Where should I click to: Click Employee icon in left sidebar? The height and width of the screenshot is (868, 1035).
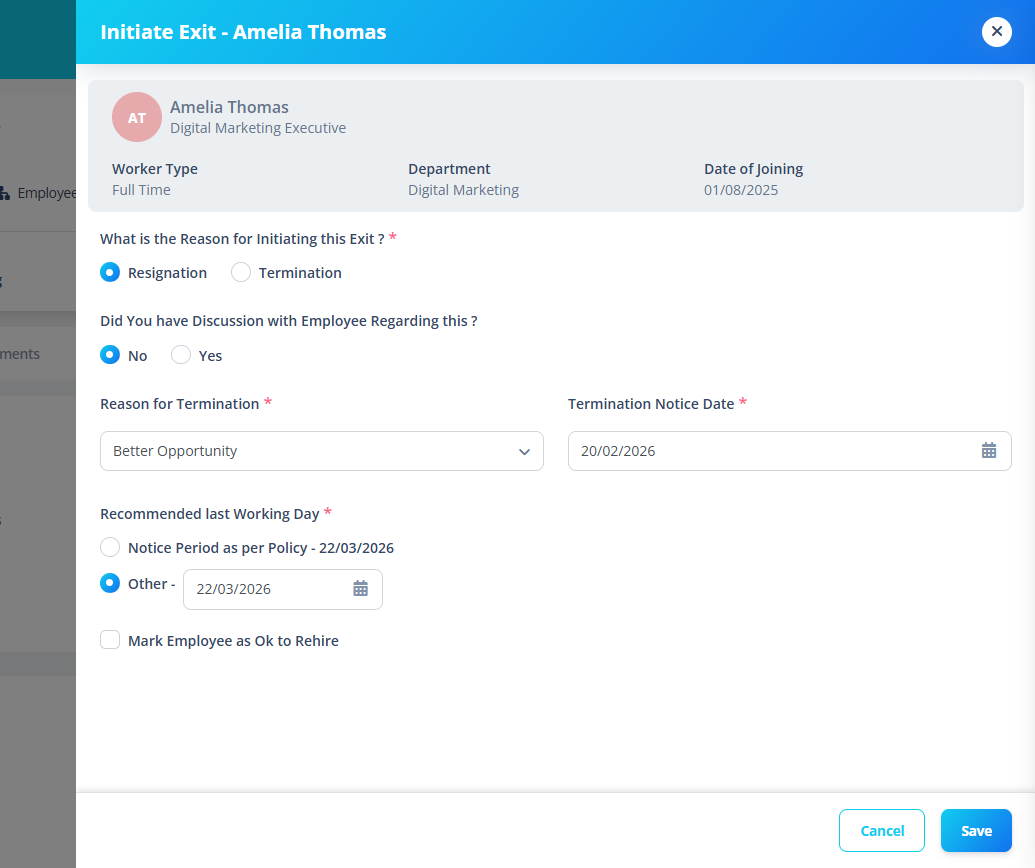[5, 193]
